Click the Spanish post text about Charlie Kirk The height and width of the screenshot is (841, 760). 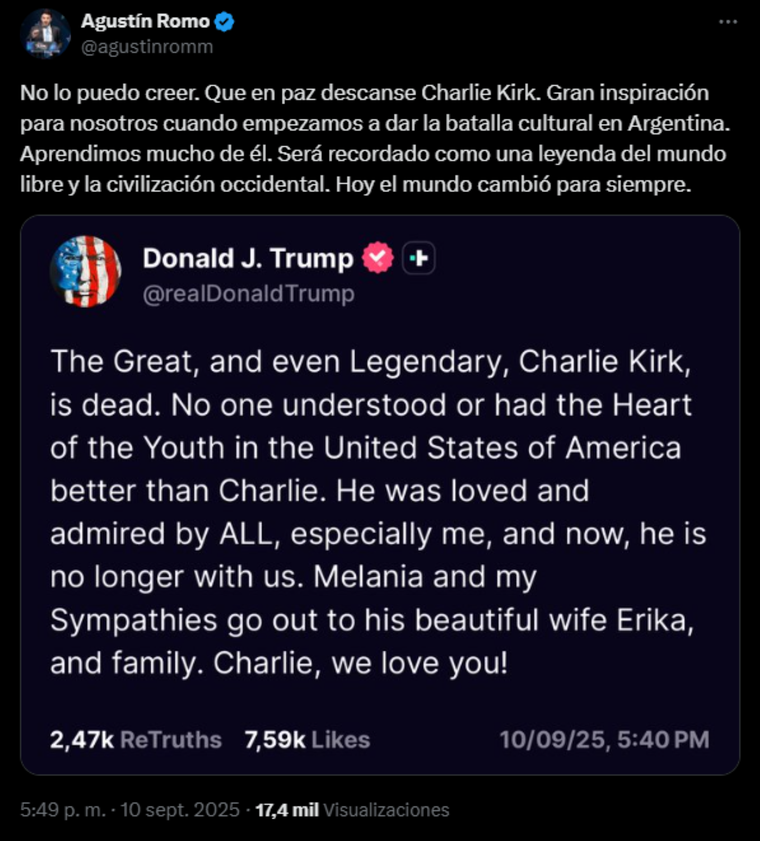(370, 139)
